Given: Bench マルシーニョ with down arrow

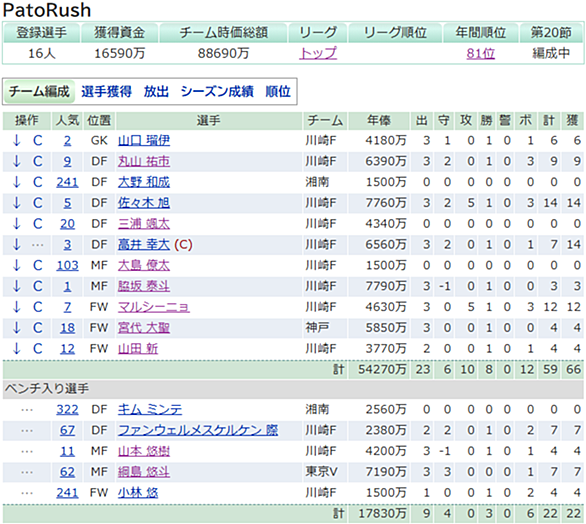Looking at the screenshot, I should [16, 307].
